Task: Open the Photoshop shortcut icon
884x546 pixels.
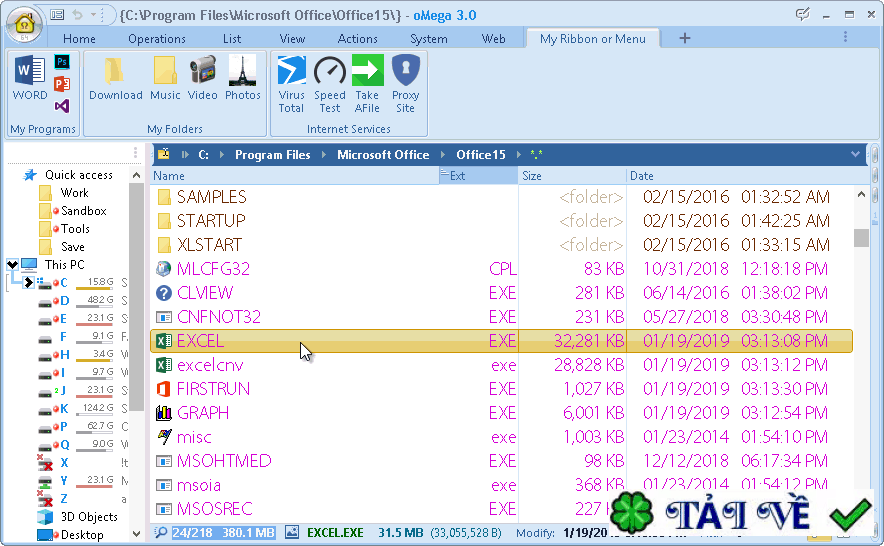Action: click(62, 62)
